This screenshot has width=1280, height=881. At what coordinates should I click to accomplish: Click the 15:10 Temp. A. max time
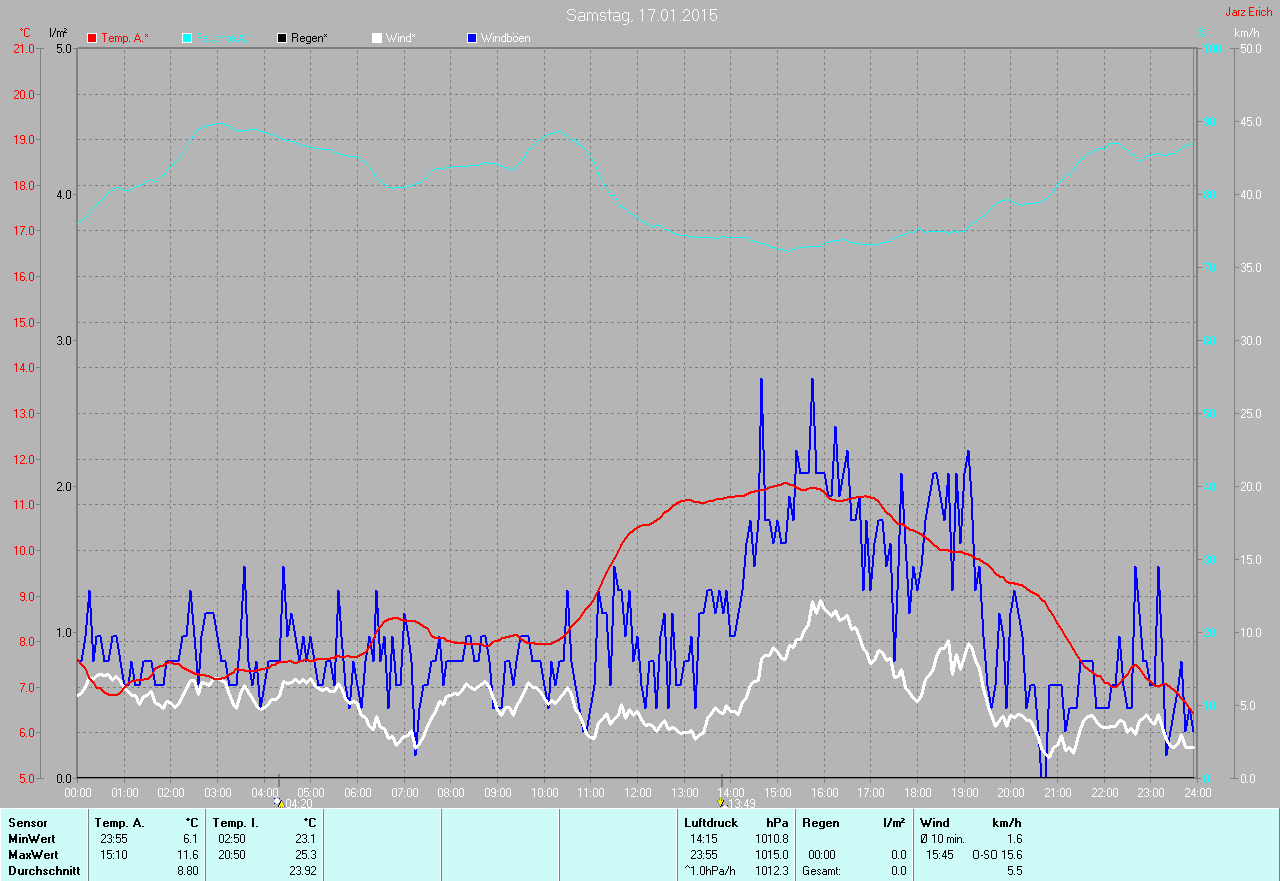coord(114,855)
